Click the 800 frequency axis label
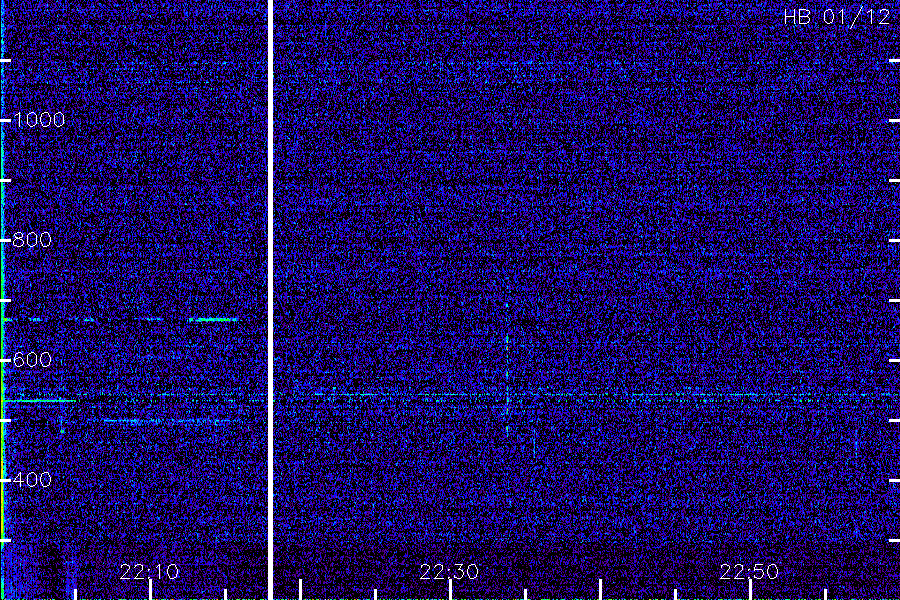This screenshot has height=600, width=900. [x=32, y=240]
